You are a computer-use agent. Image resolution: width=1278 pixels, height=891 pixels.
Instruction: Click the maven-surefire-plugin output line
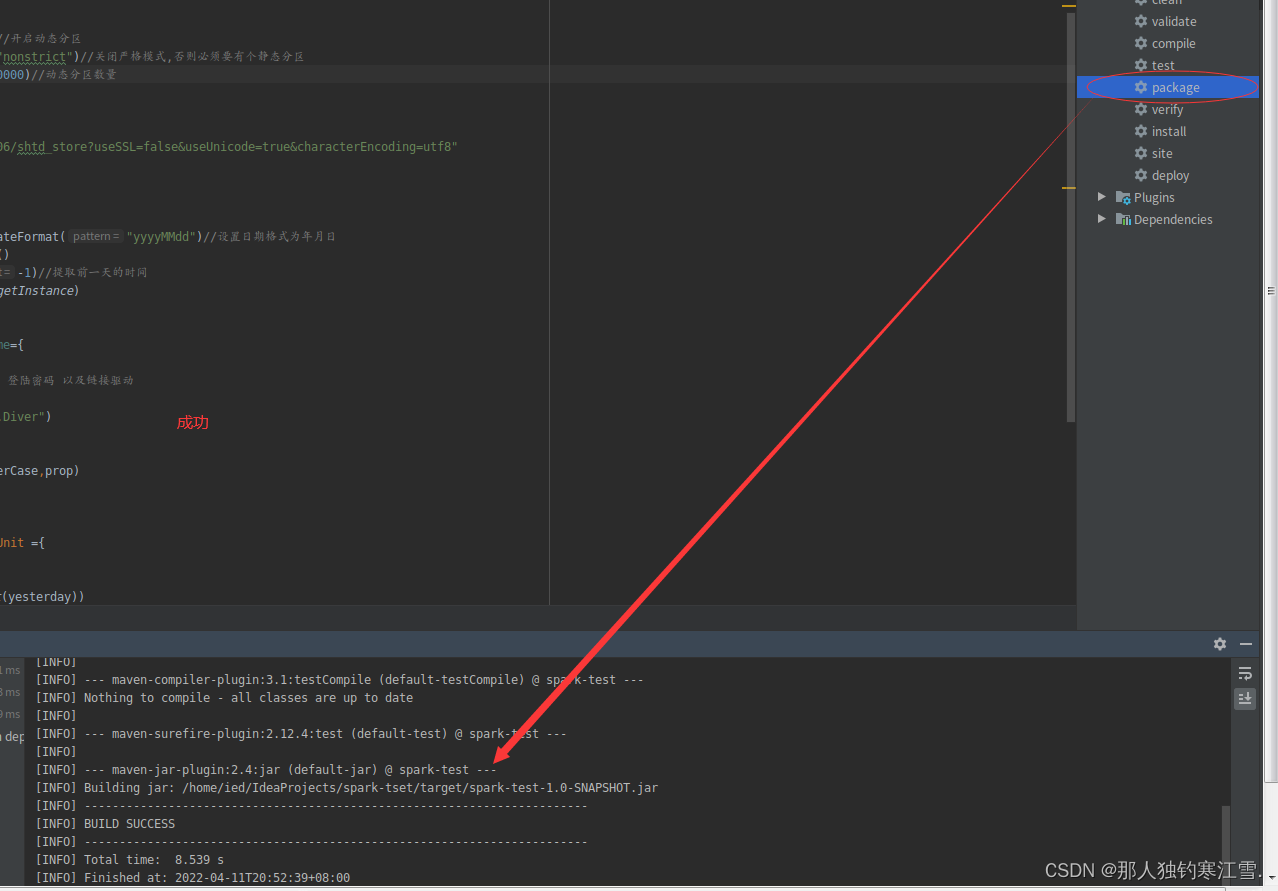(x=301, y=734)
